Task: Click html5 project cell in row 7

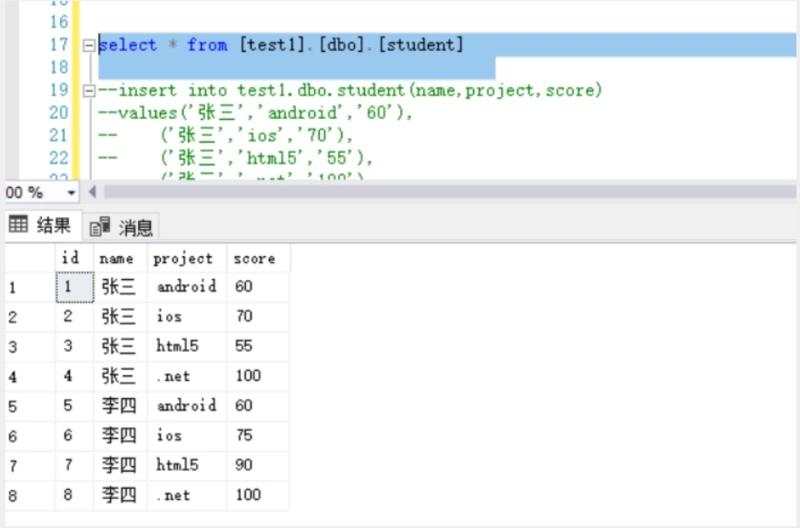Action: click(x=187, y=465)
